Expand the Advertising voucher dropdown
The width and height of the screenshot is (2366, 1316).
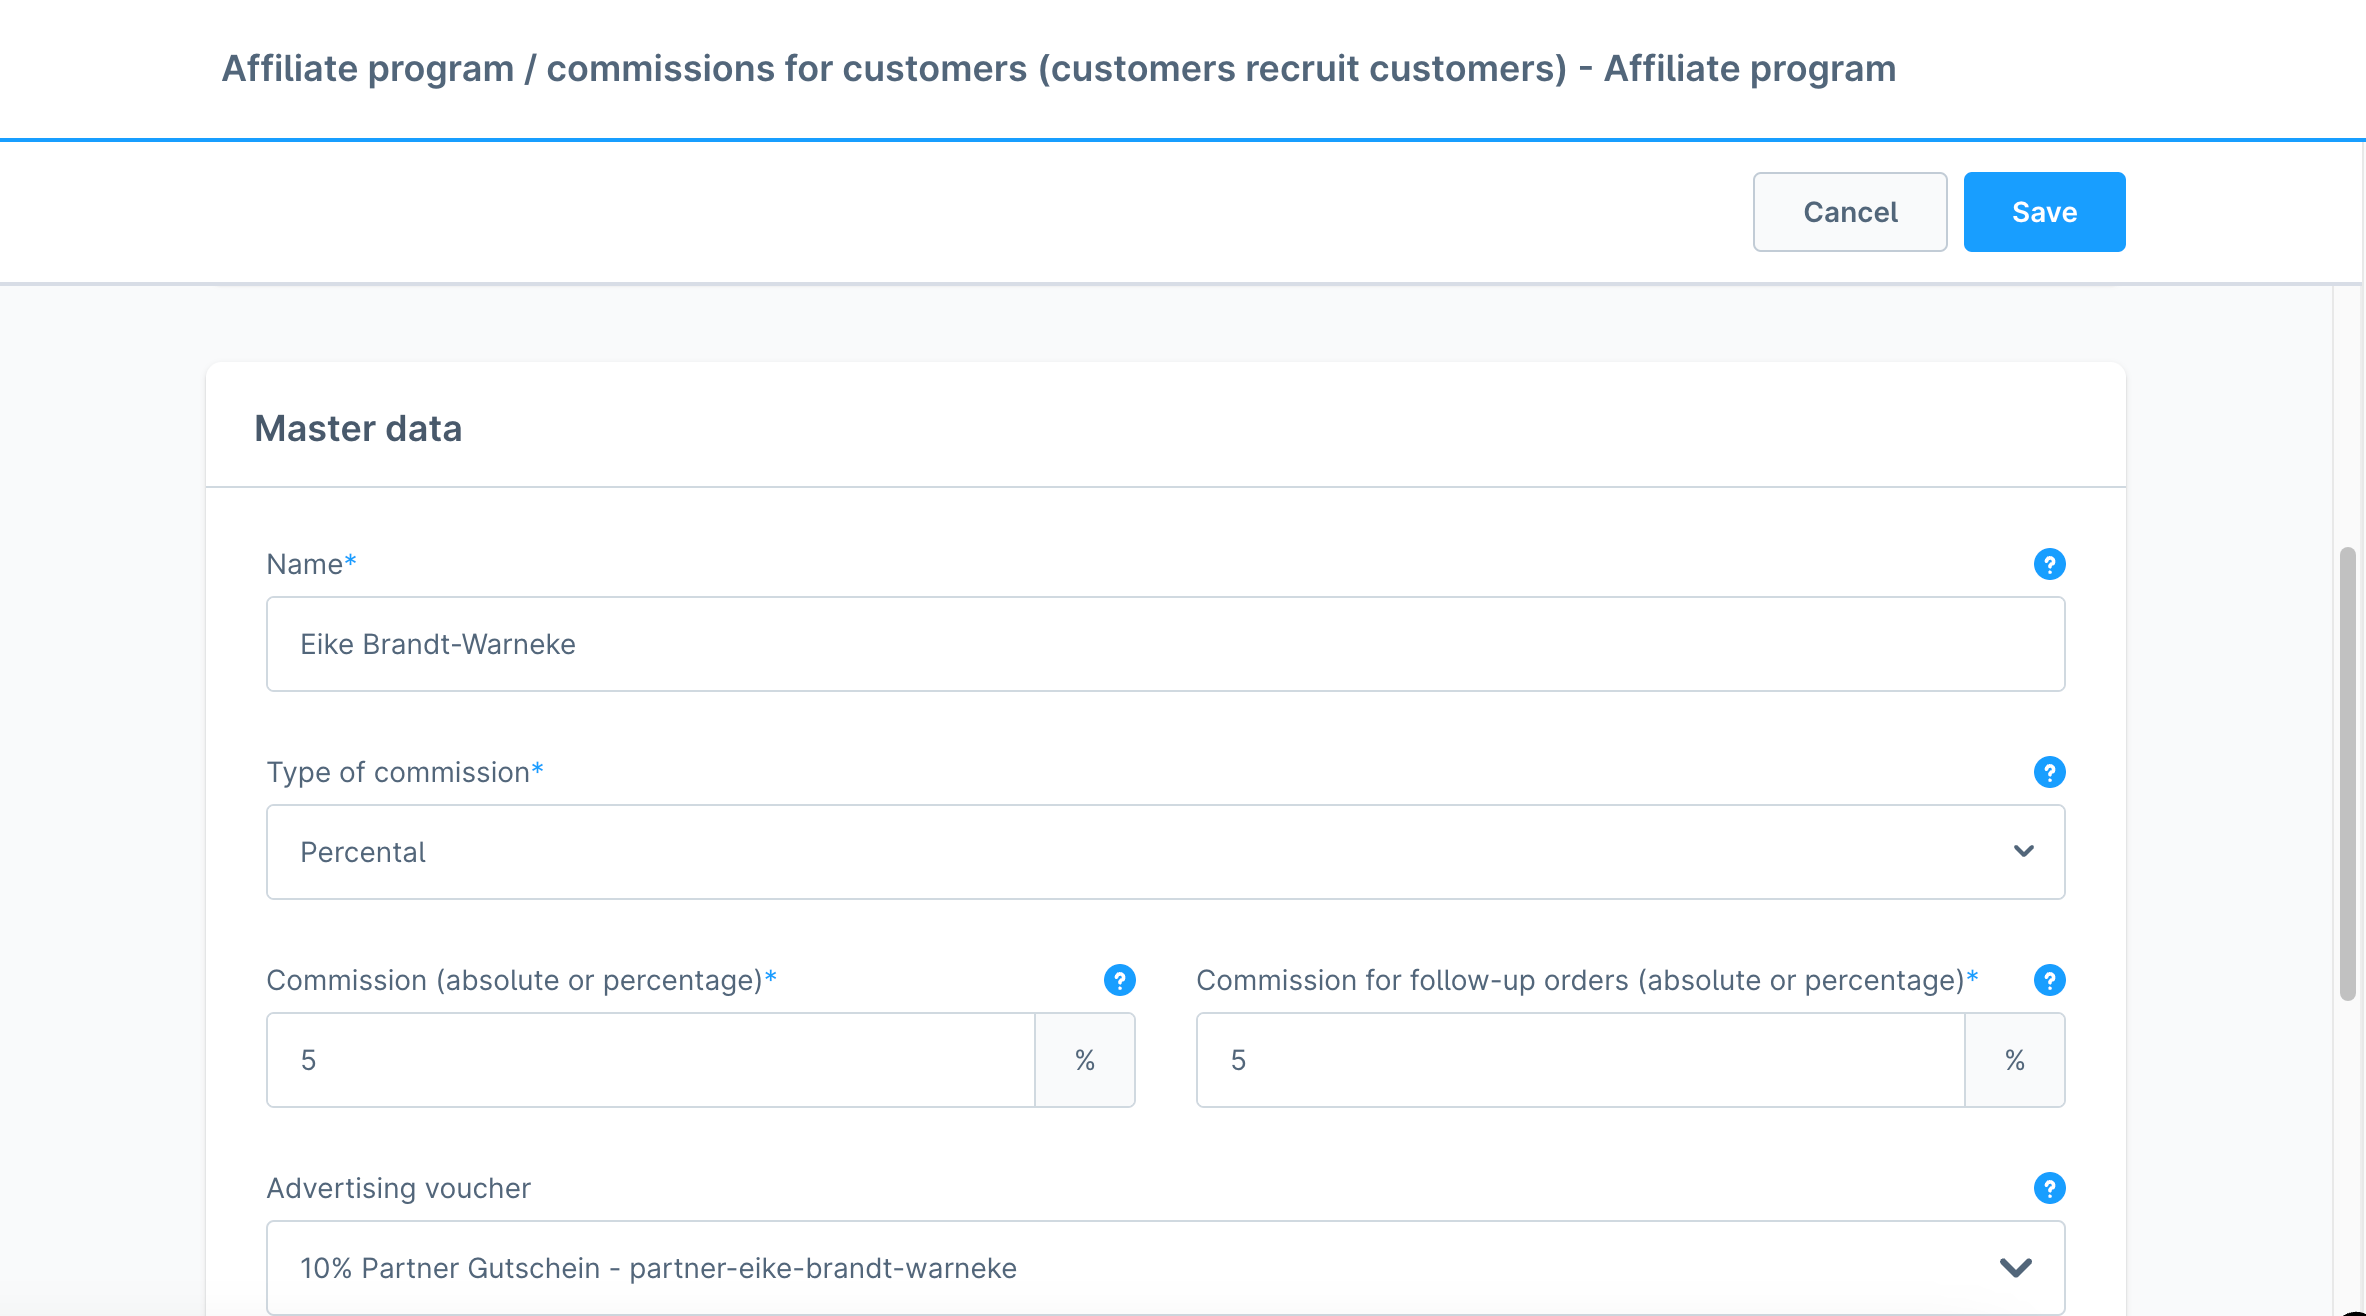tap(1165, 1268)
